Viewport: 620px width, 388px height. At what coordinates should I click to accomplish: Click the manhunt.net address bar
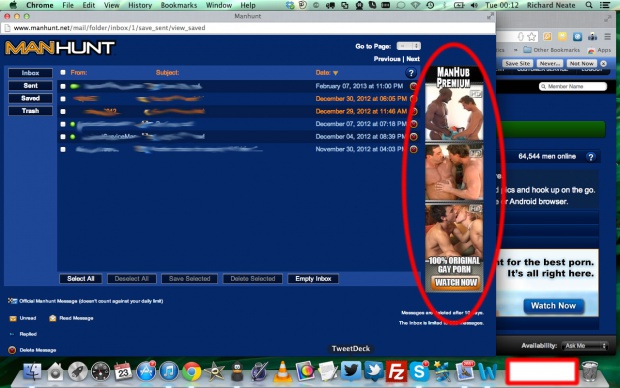pos(249,28)
